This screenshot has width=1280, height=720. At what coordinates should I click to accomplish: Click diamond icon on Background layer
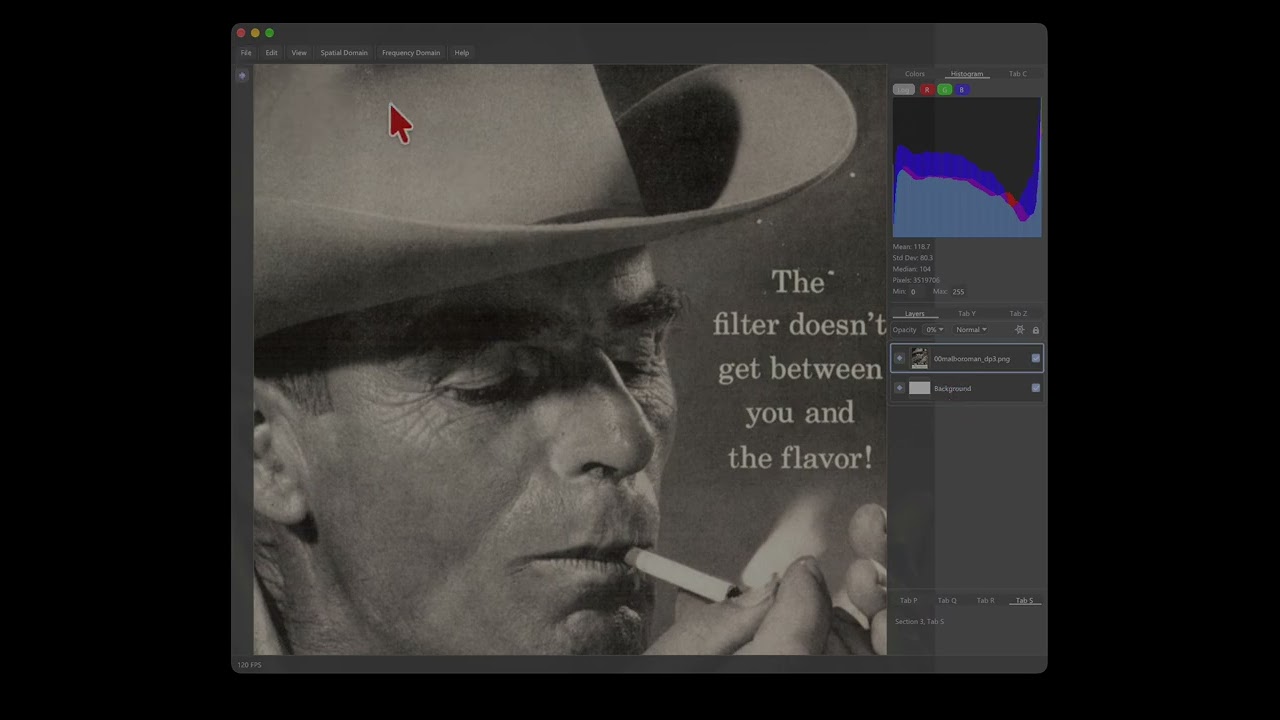tap(900, 388)
